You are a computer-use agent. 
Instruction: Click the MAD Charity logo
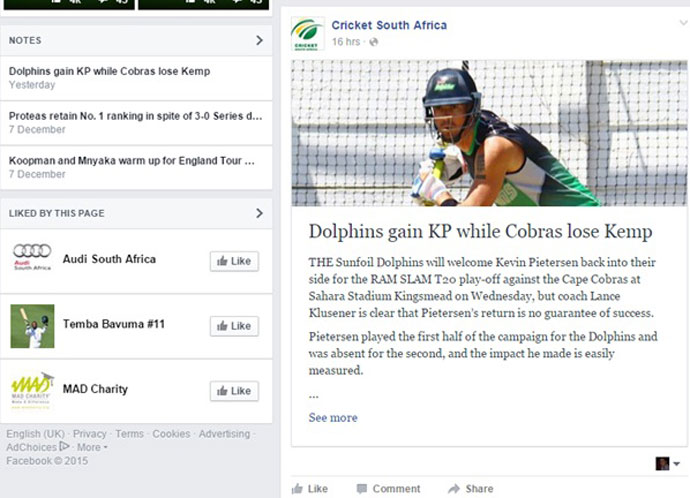[x=33, y=391]
